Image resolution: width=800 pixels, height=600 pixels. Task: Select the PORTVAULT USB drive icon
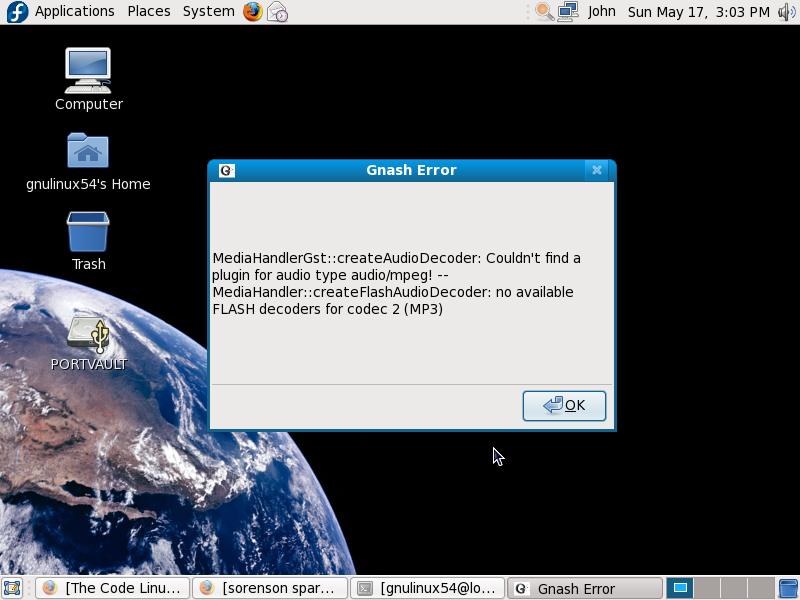pos(89,343)
